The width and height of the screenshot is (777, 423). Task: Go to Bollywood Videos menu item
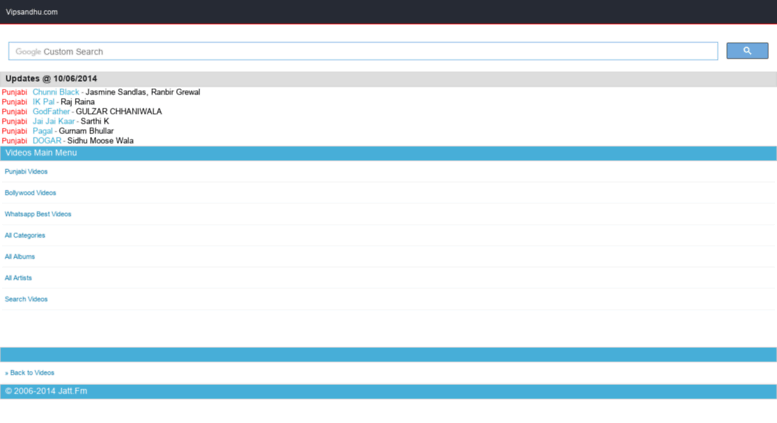(30, 193)
